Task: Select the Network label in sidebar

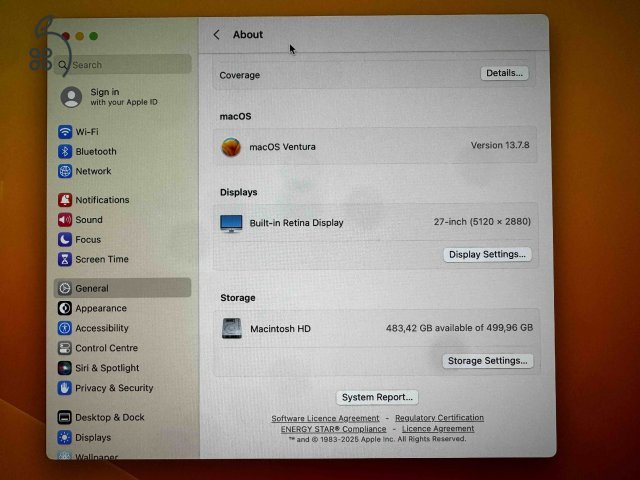Action: [x=93, y=171]
